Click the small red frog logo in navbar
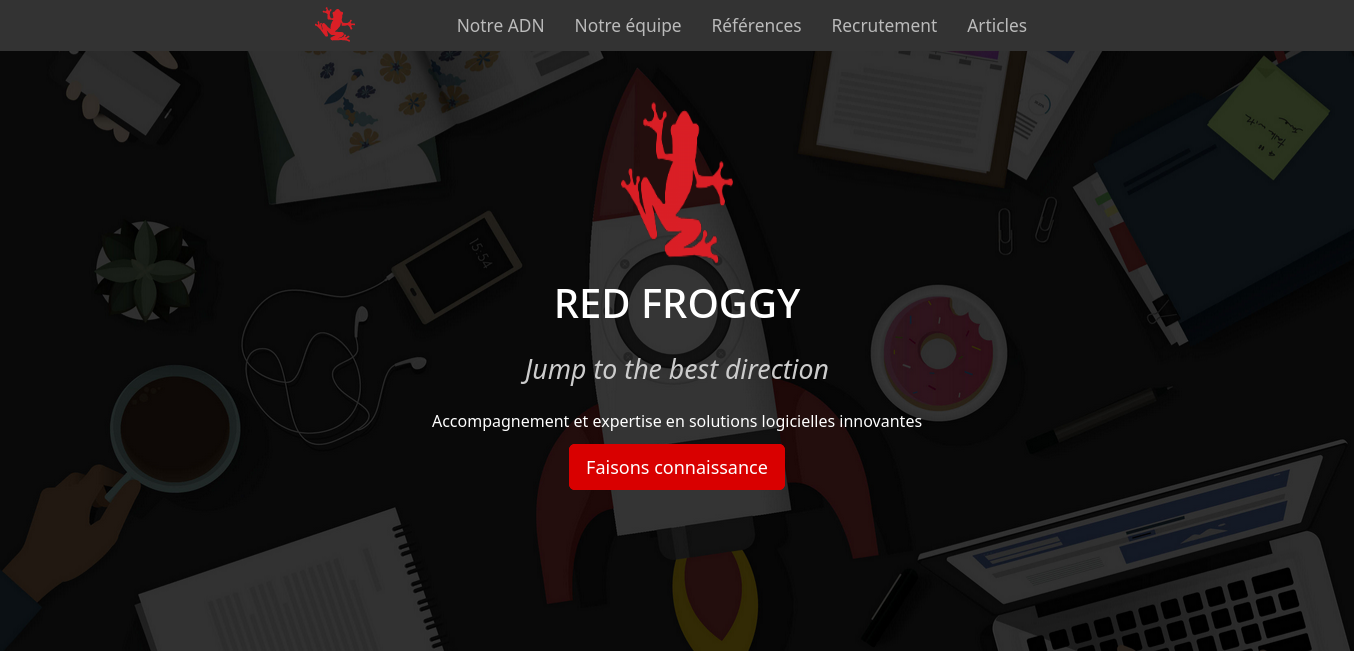This screenshot has height=651, width=1366. pos(334,24)
